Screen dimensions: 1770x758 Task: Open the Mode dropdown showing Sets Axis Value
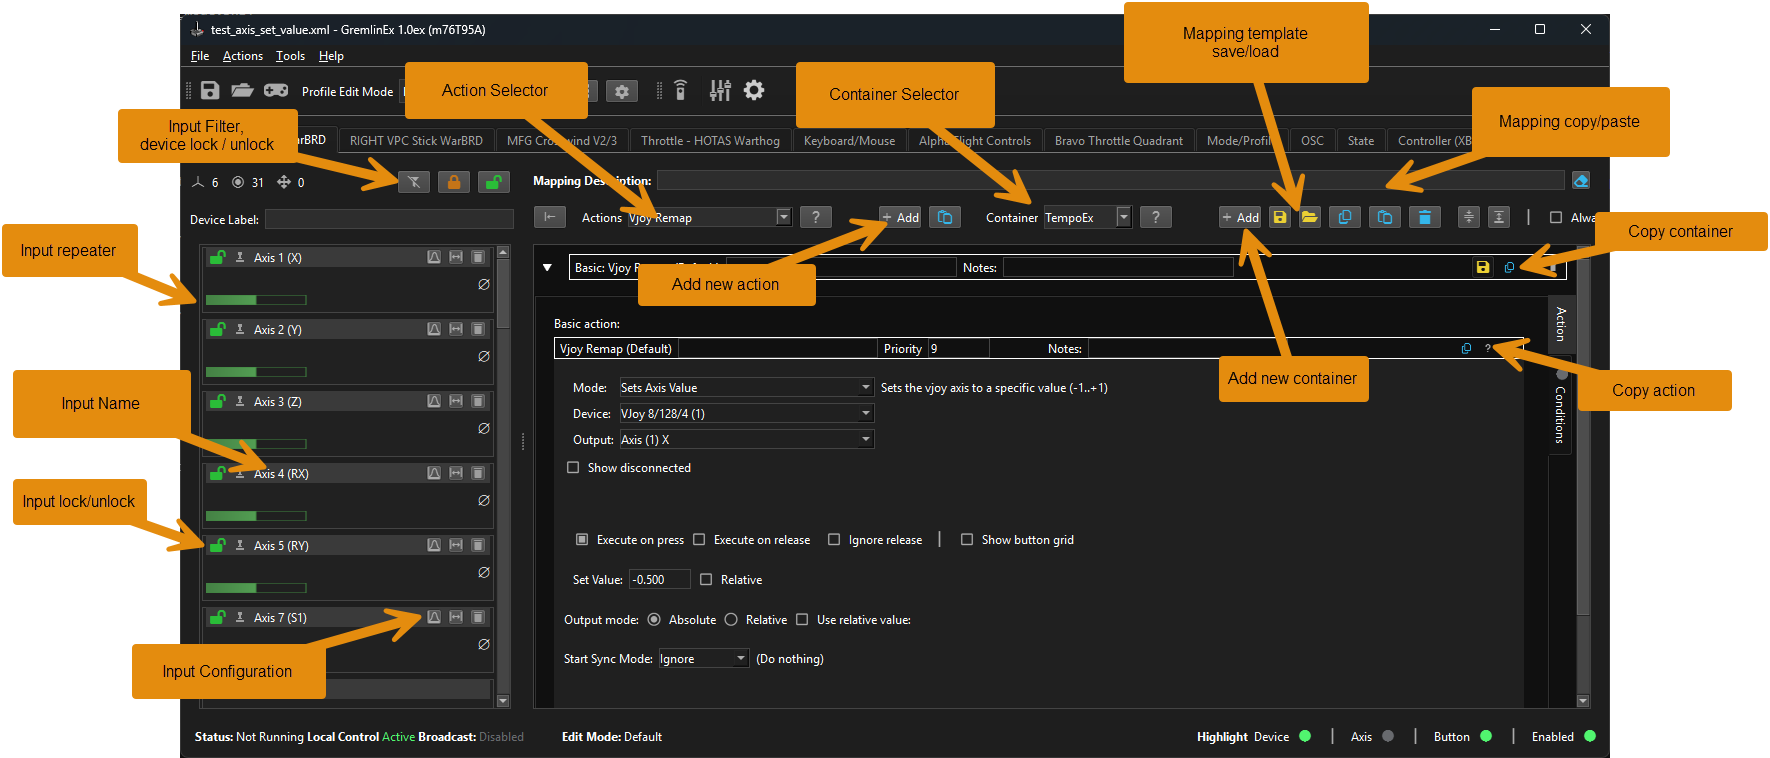point(746,388)
